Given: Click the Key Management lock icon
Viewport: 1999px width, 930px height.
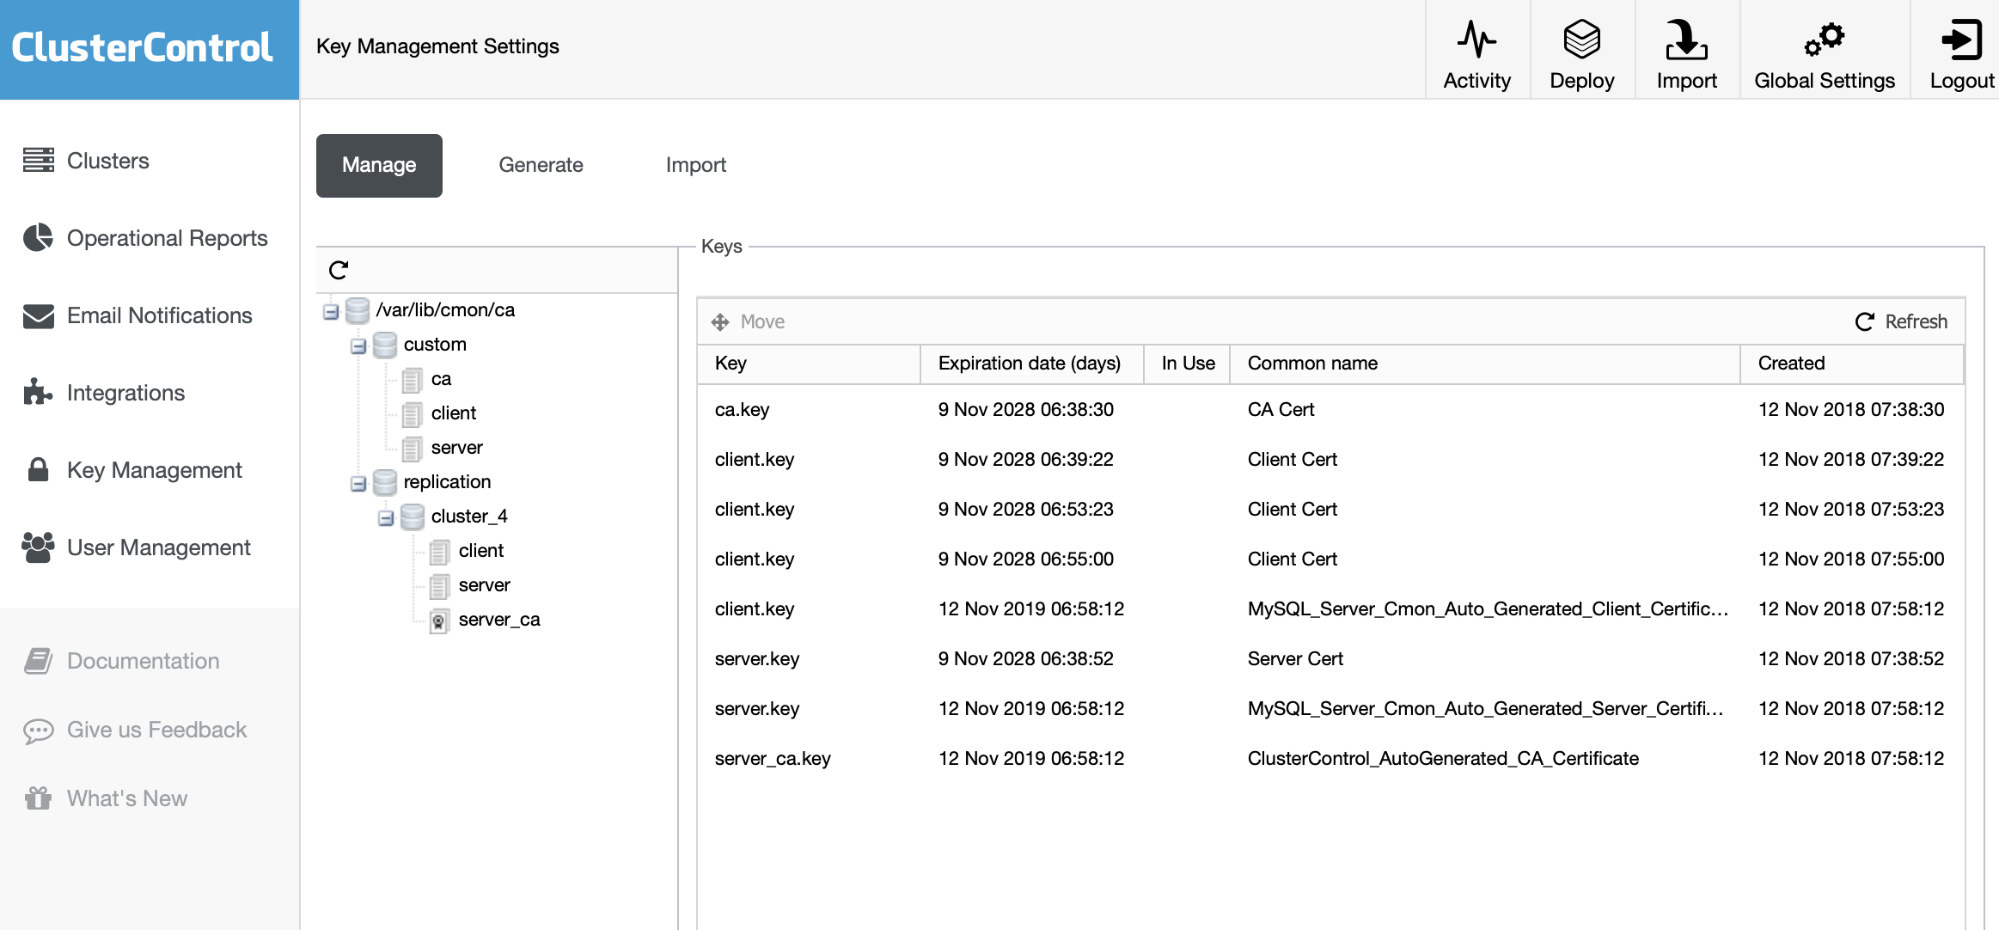Looking at the screenshot, I should 38,469.
